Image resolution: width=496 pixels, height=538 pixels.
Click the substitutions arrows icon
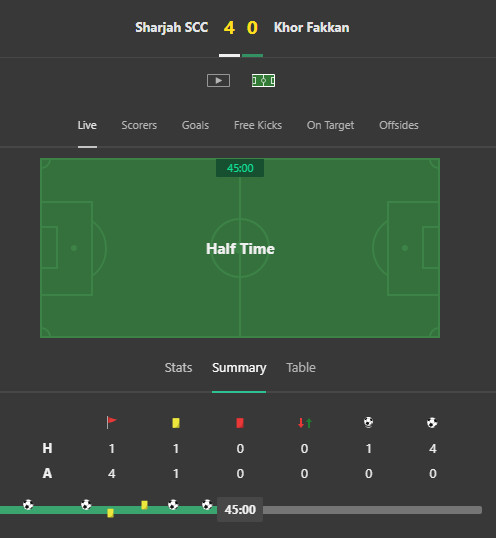(x=305, y=423)
